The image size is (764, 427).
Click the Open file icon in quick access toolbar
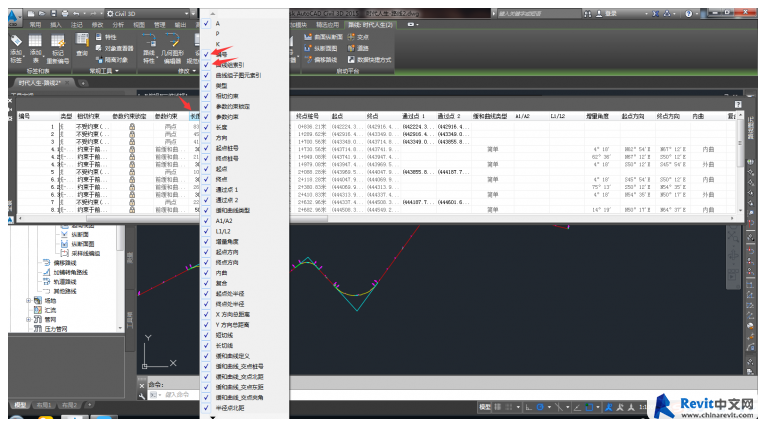(x=42, y=14)
